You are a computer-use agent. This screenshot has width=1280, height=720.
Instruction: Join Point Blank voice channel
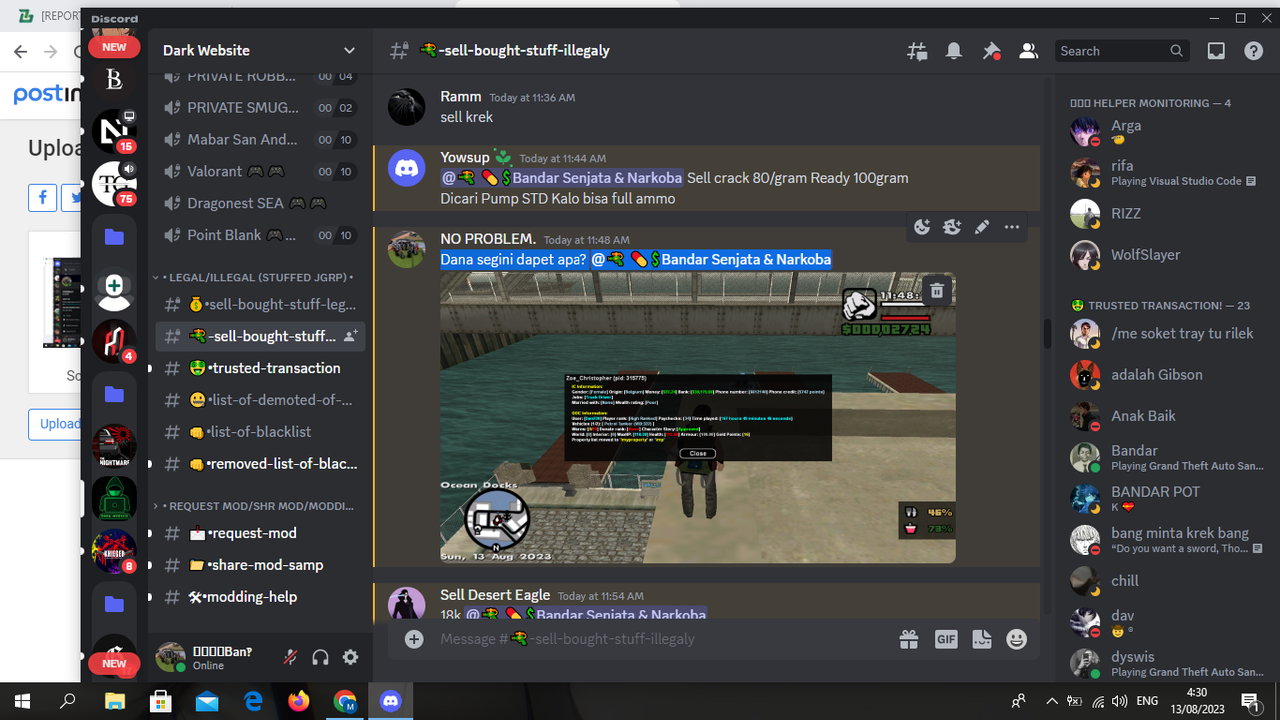[x=260, y=235]
